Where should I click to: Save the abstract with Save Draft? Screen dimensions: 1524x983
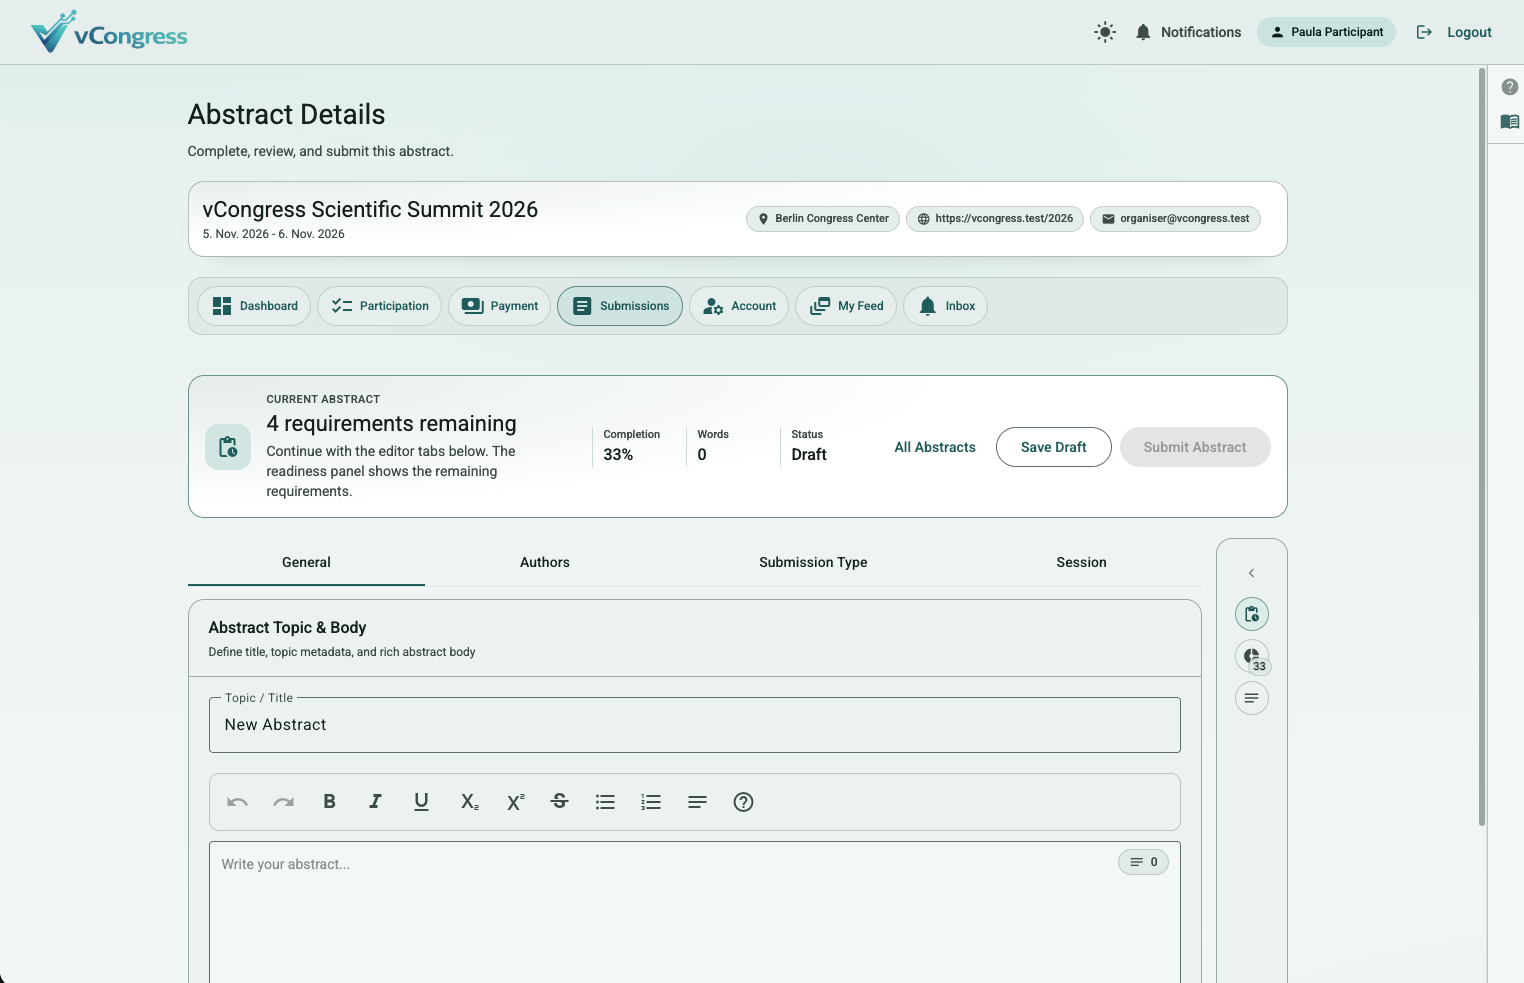(1054, 447)
